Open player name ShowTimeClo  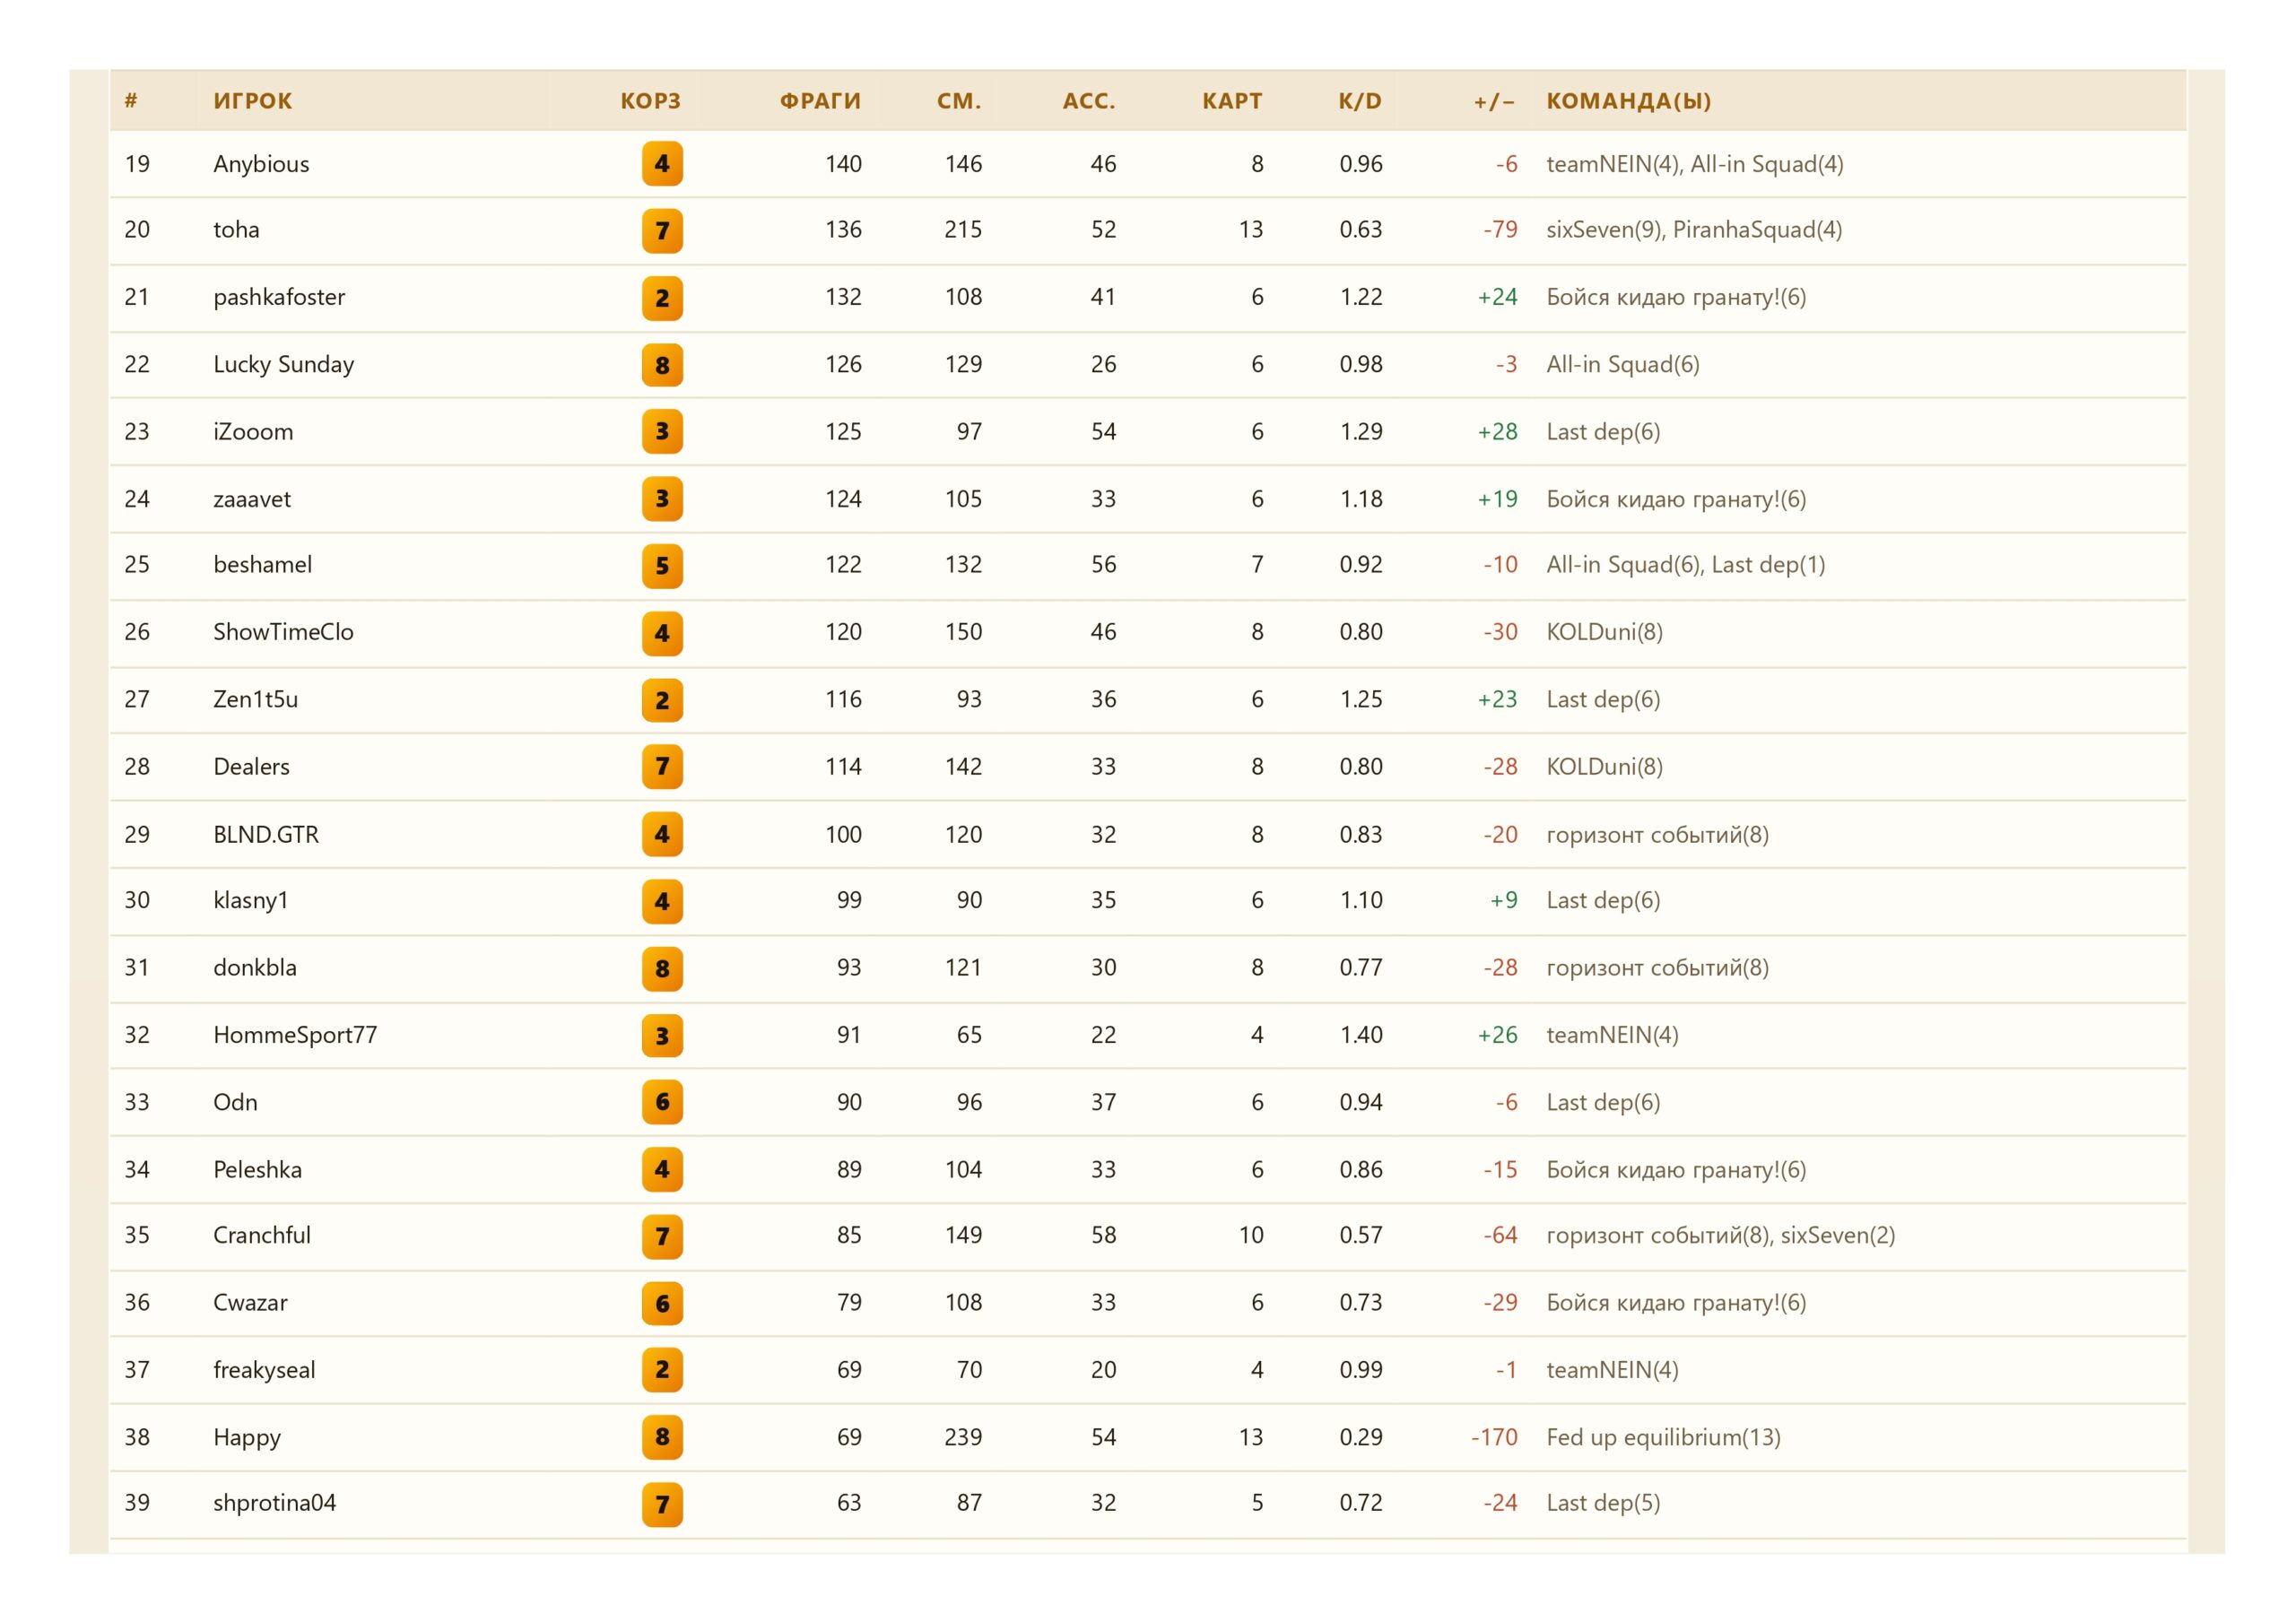283,632
